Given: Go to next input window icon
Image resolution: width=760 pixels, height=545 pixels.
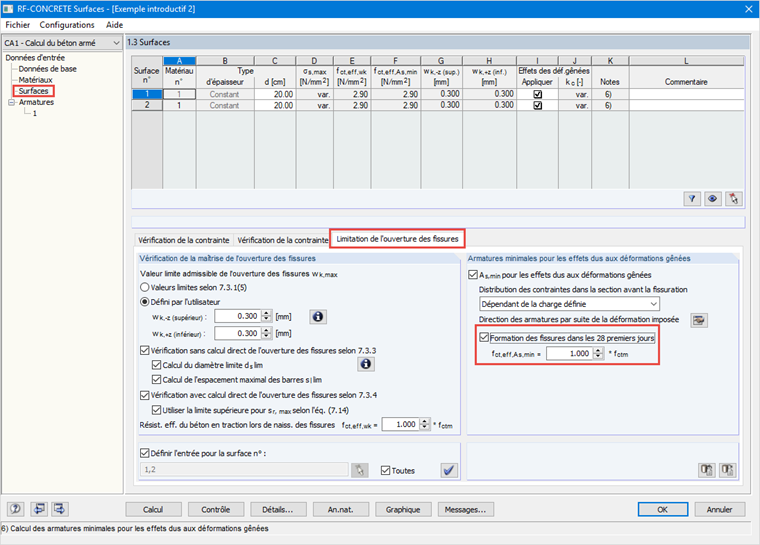Looking at the screenshot, I should [x=60, y=509].
